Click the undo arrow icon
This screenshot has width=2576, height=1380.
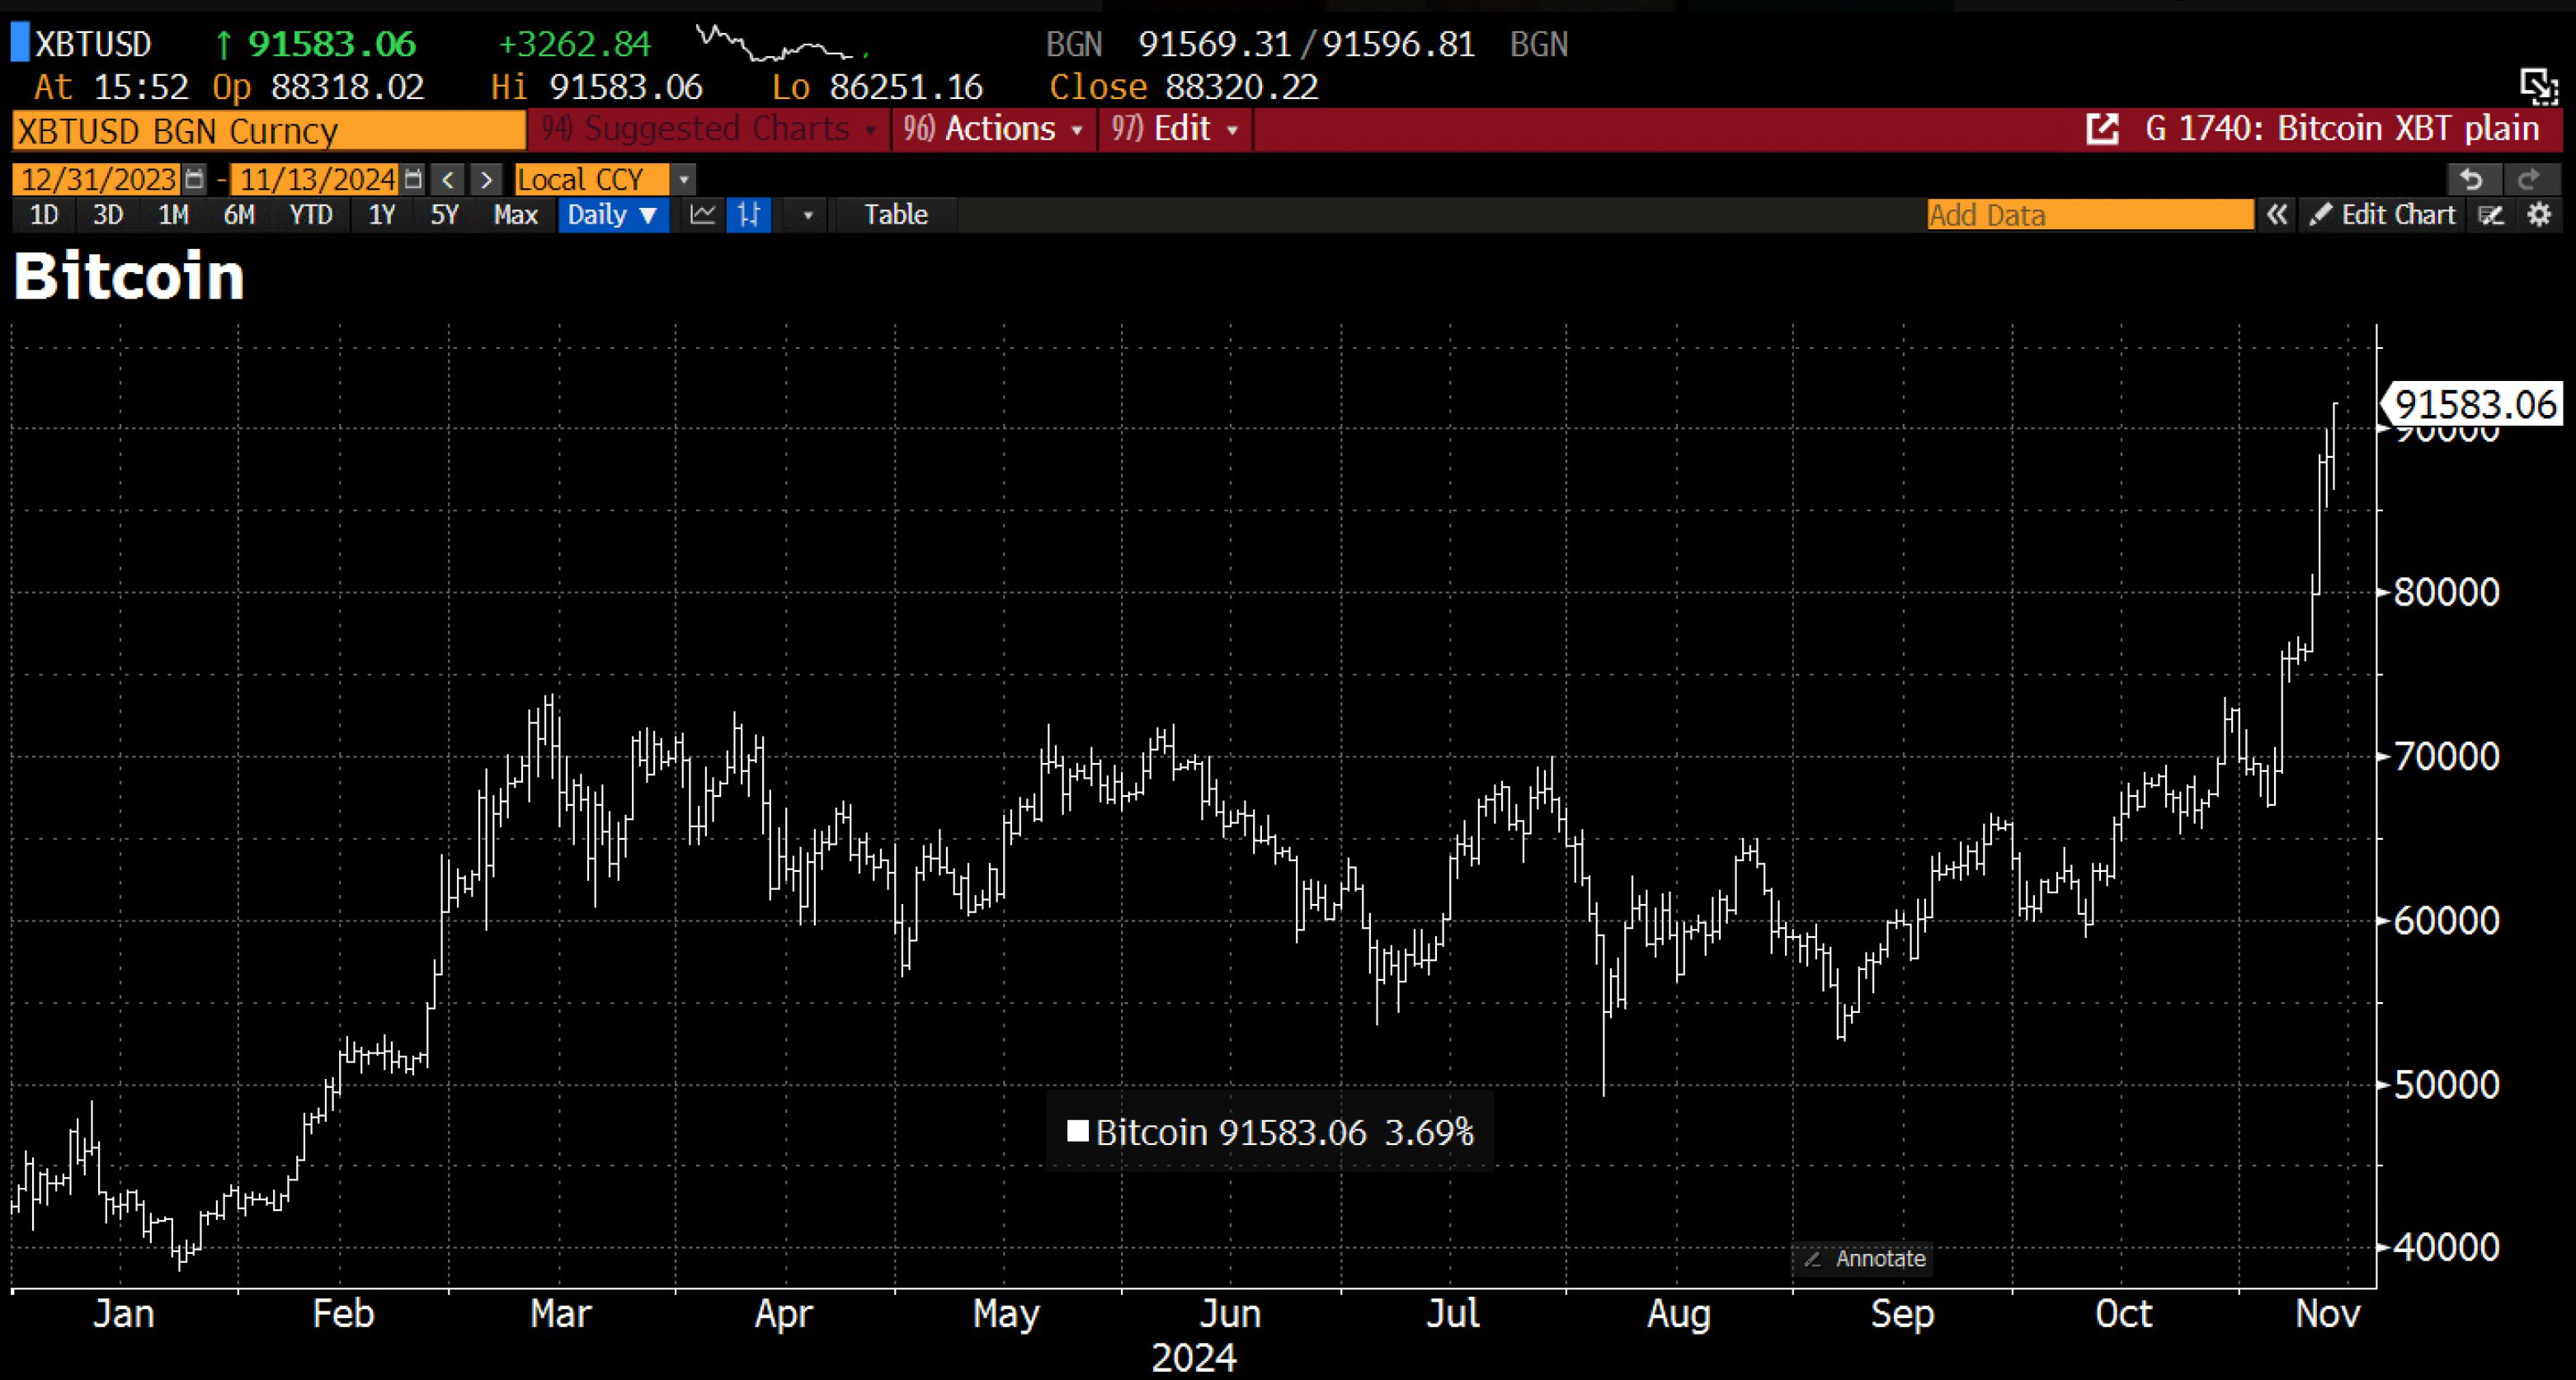pyautogui.click(x=2472, y=179)
